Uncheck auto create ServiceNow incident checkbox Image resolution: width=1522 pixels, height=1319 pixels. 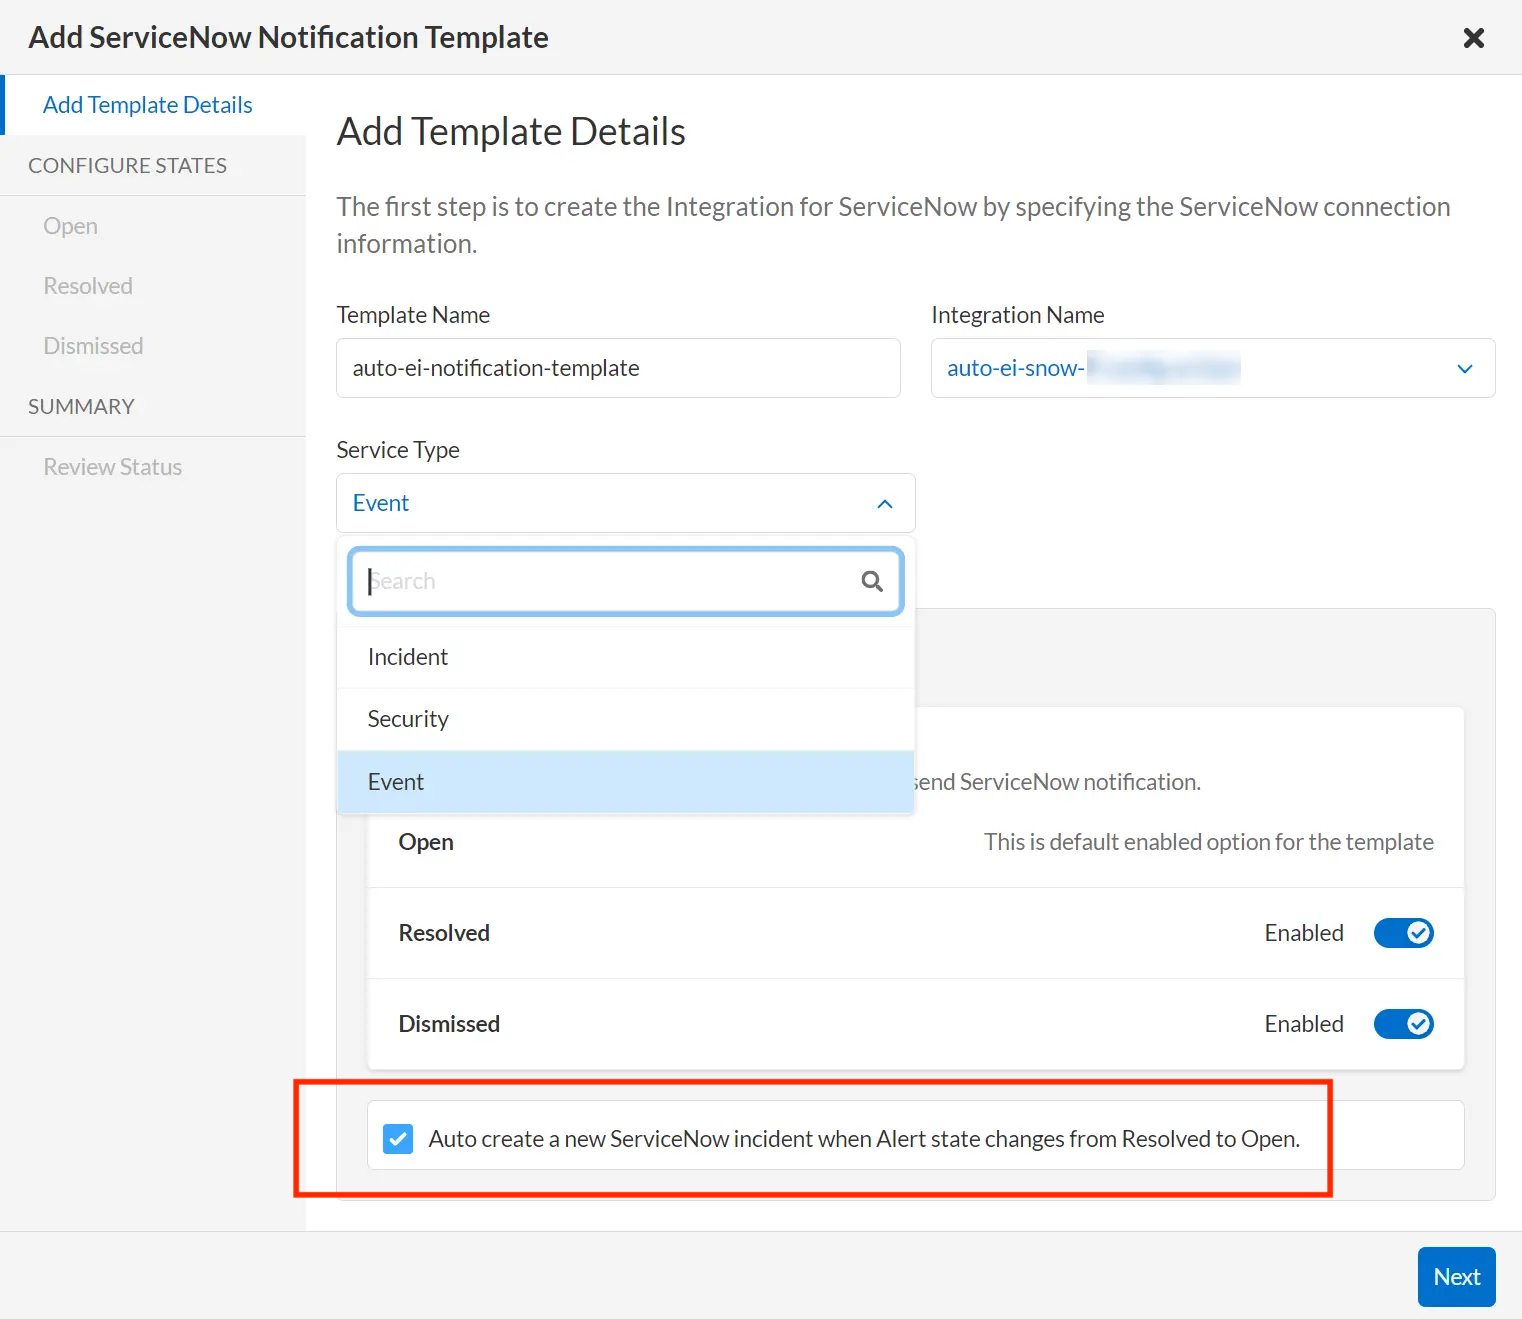398,1139
